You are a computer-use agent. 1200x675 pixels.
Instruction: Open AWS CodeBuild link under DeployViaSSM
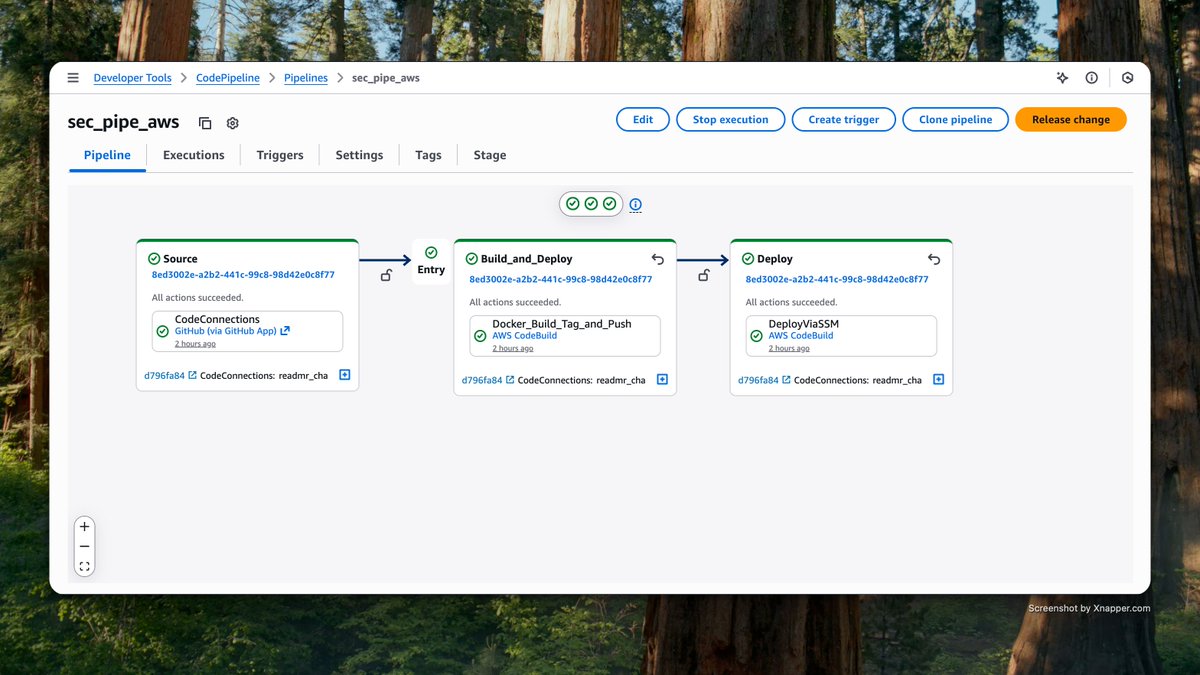(801, 336)
